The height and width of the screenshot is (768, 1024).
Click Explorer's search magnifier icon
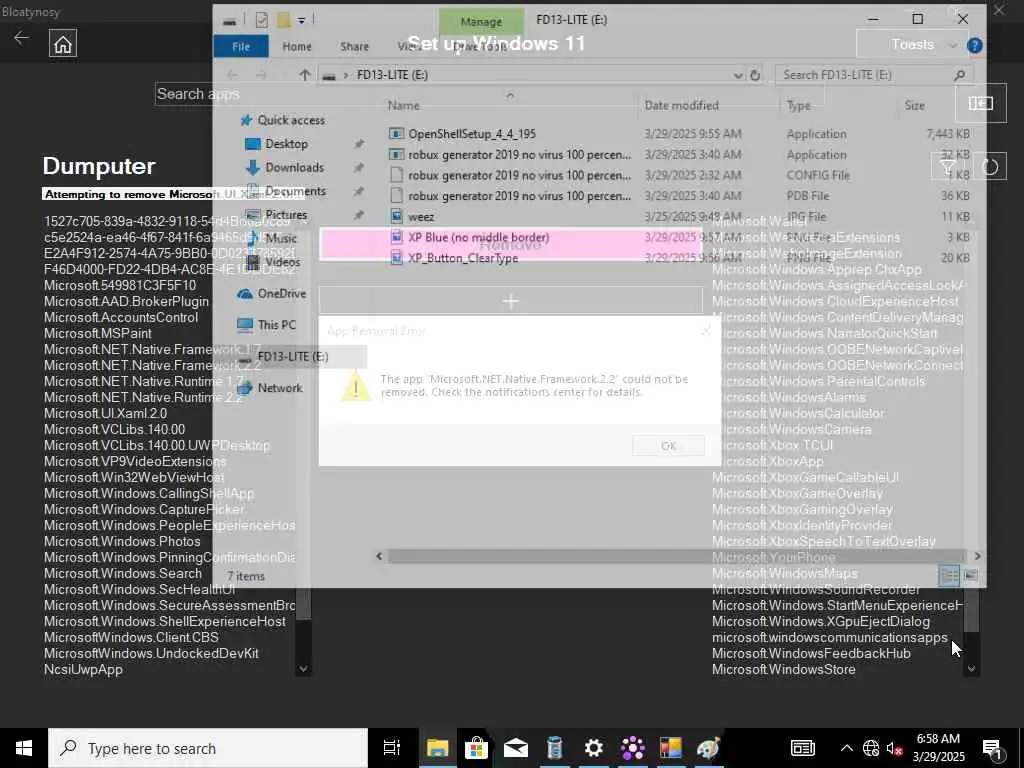[x=959, y=75]
